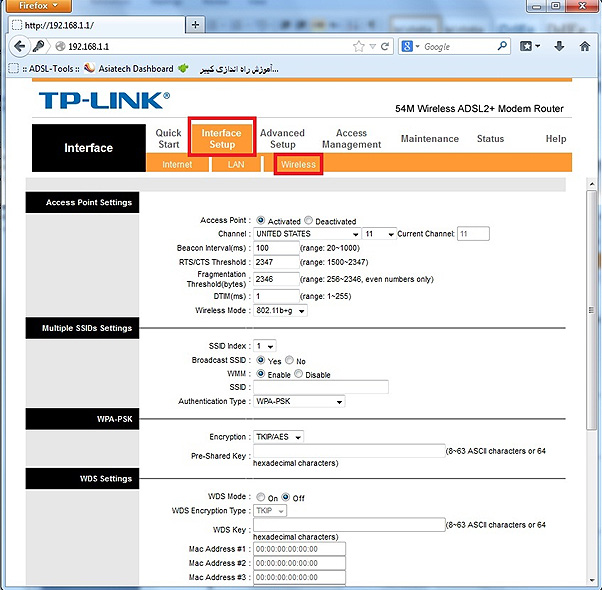Click the Mac Address #2 field

point(299,563)
